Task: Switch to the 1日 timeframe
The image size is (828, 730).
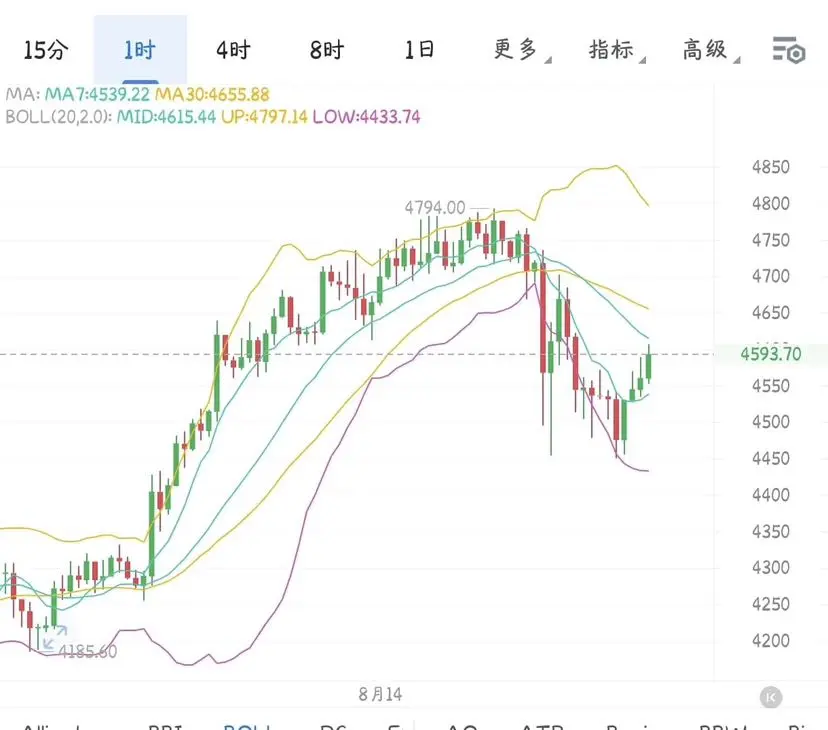Action: (x=419, y=50)
